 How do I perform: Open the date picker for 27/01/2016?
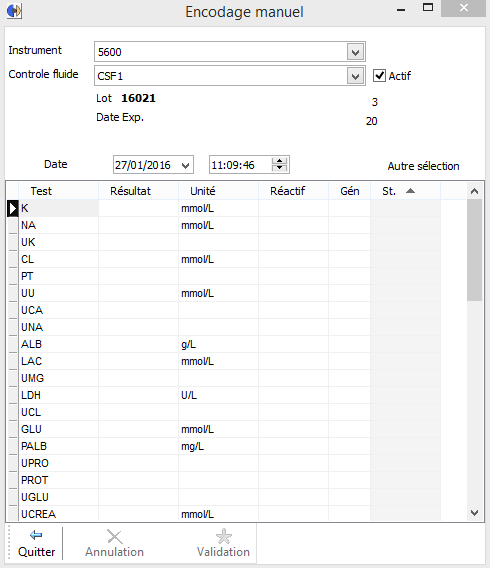[185, 166]
